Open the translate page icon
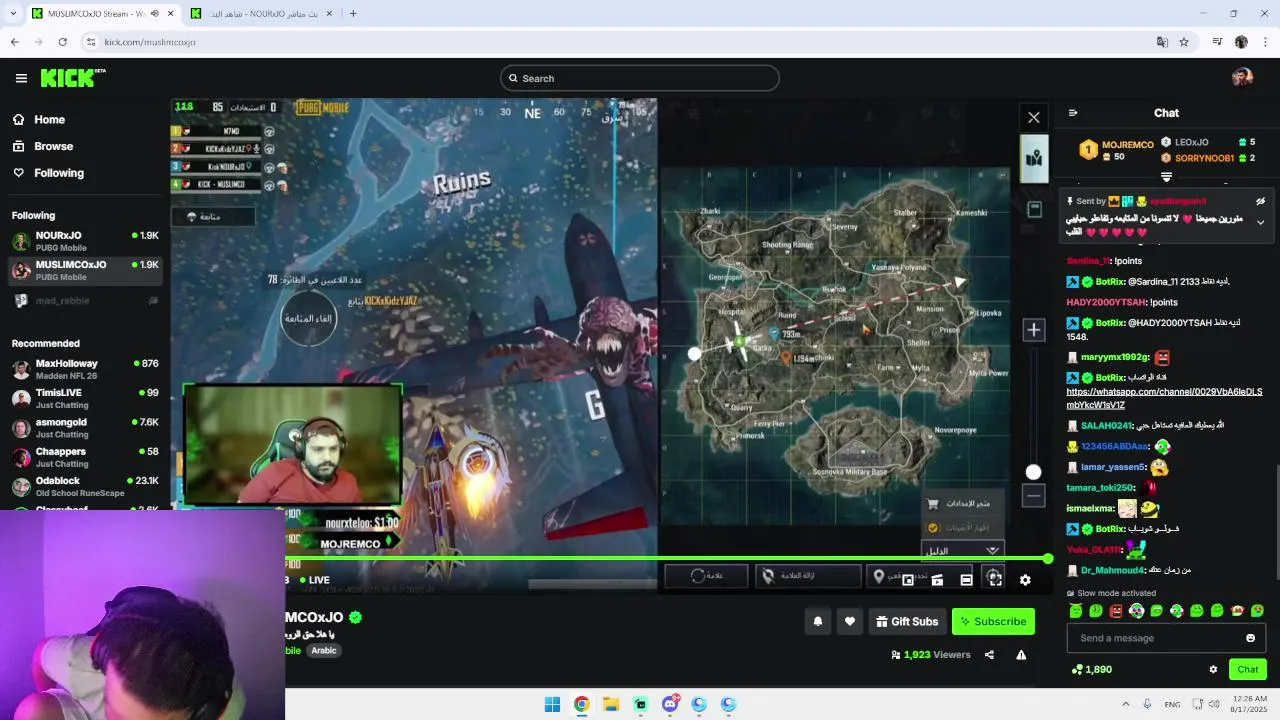 pos(1162,42)
